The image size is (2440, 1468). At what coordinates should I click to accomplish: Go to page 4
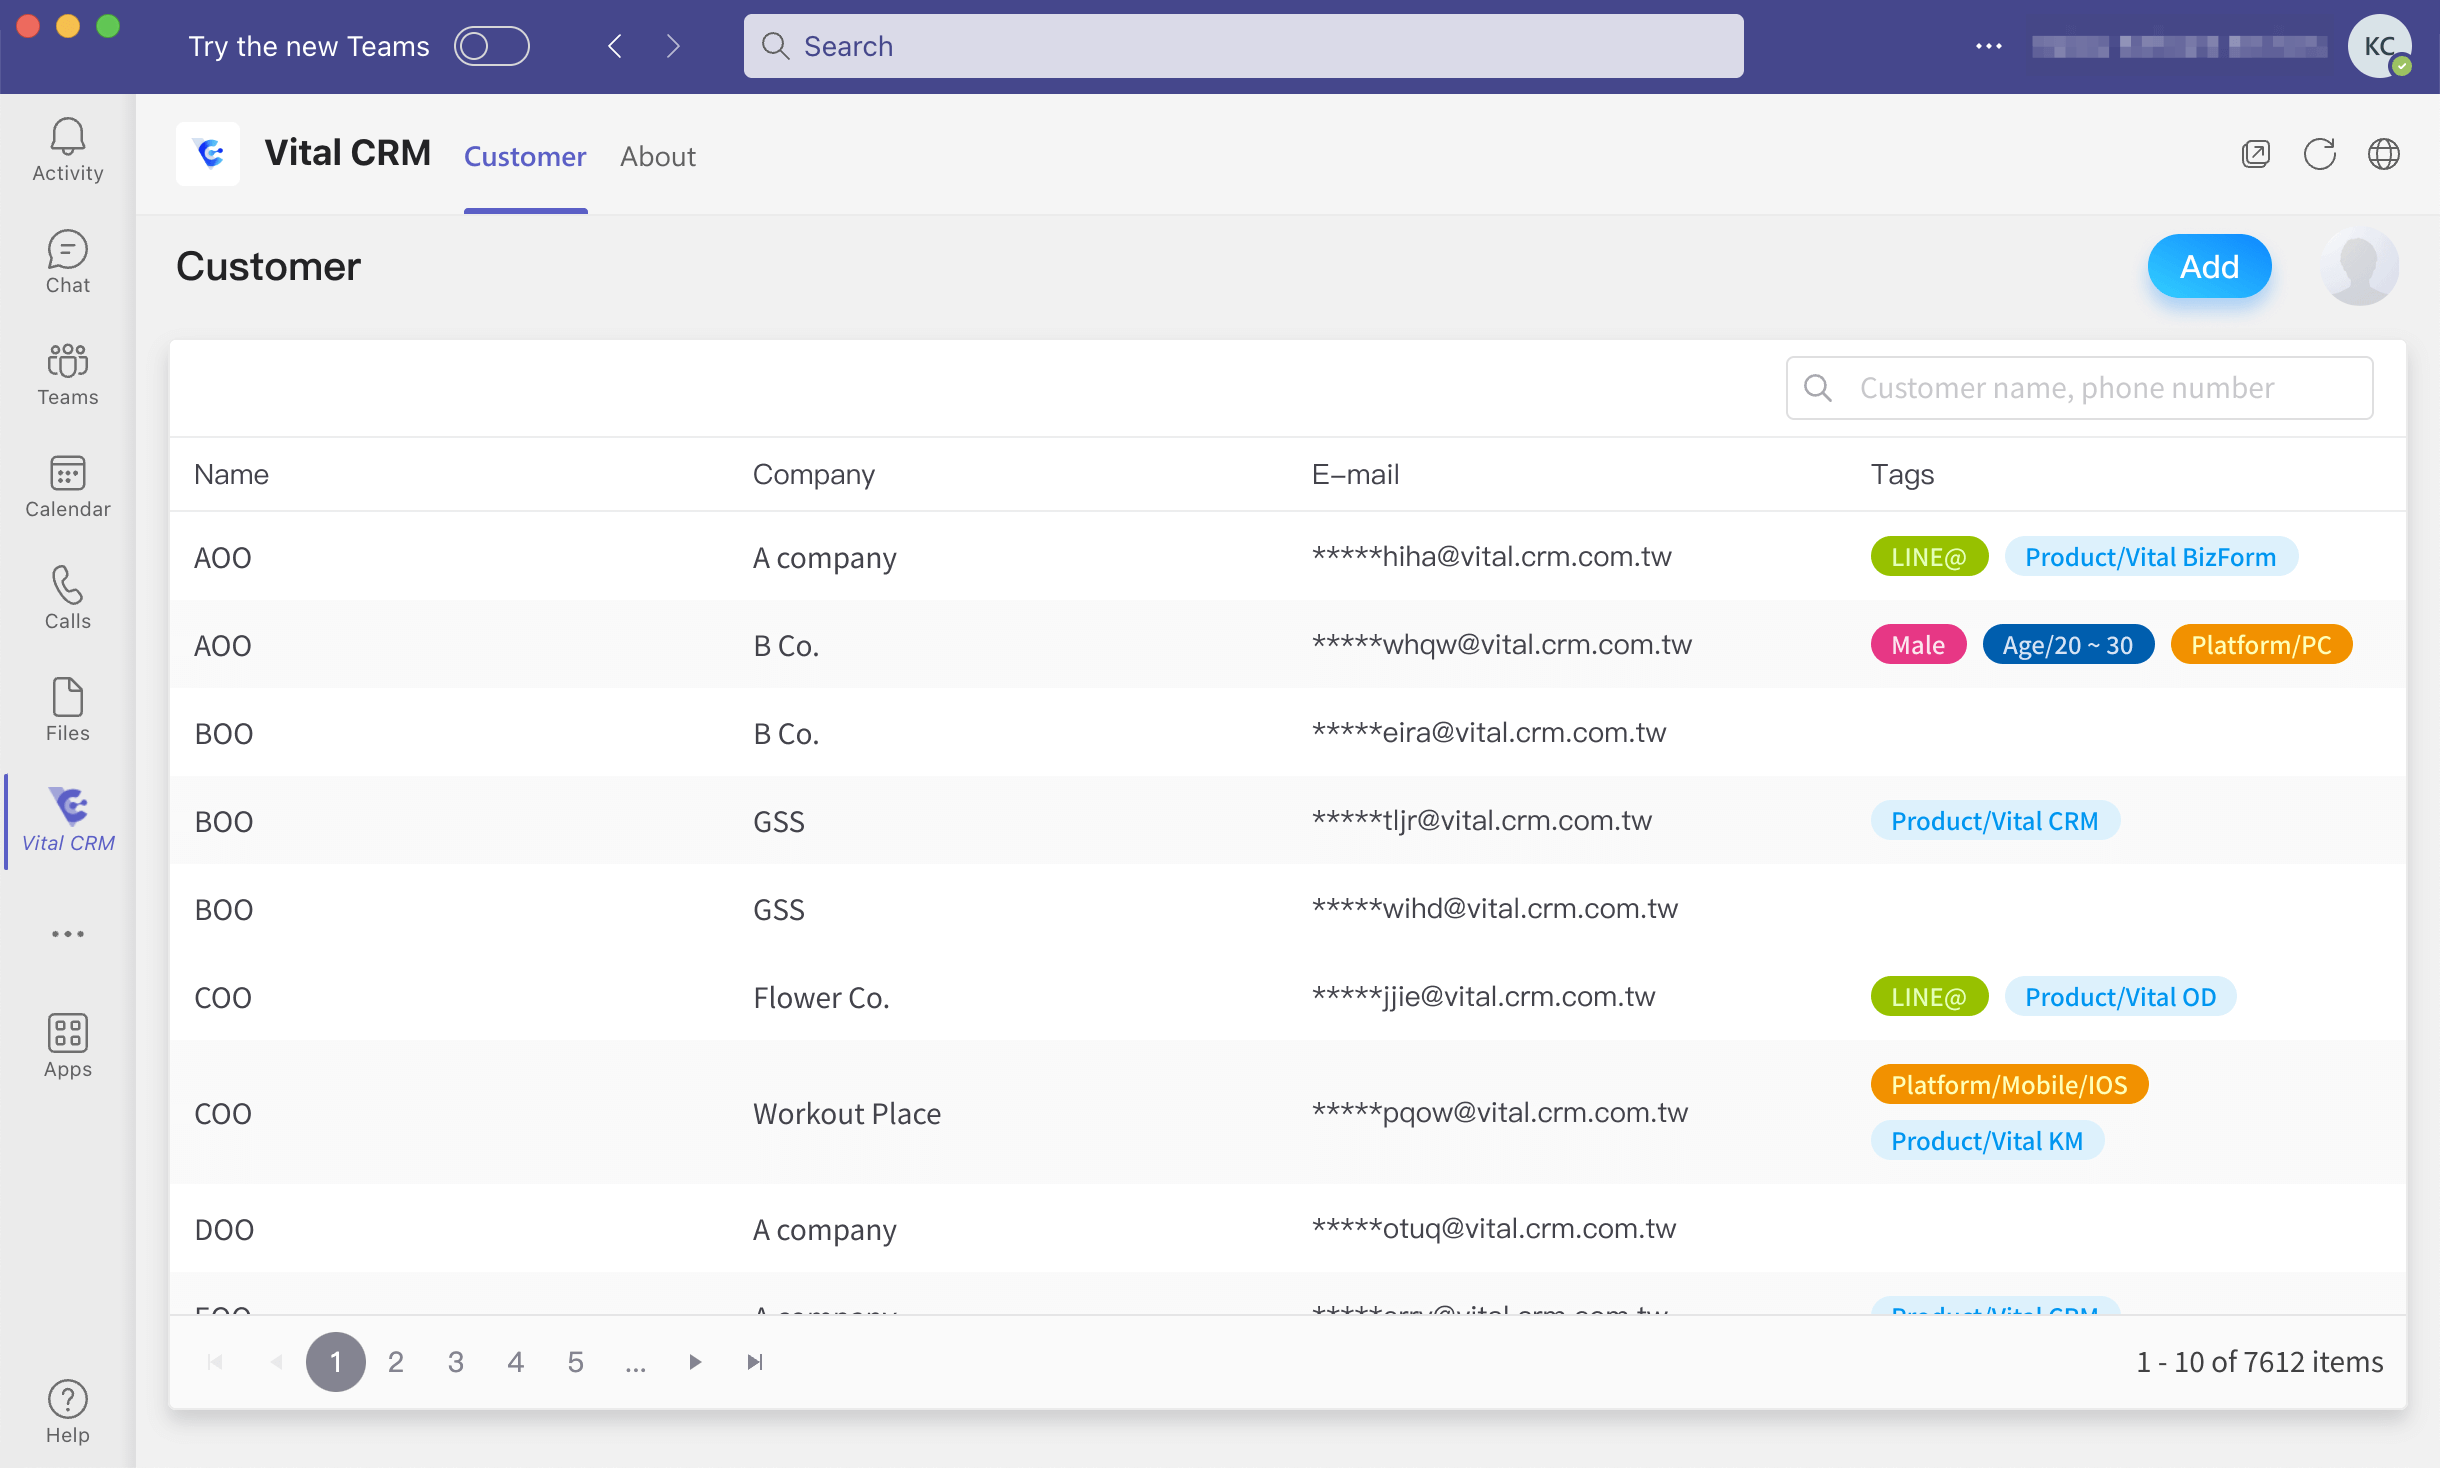(x=516, y=1362)
